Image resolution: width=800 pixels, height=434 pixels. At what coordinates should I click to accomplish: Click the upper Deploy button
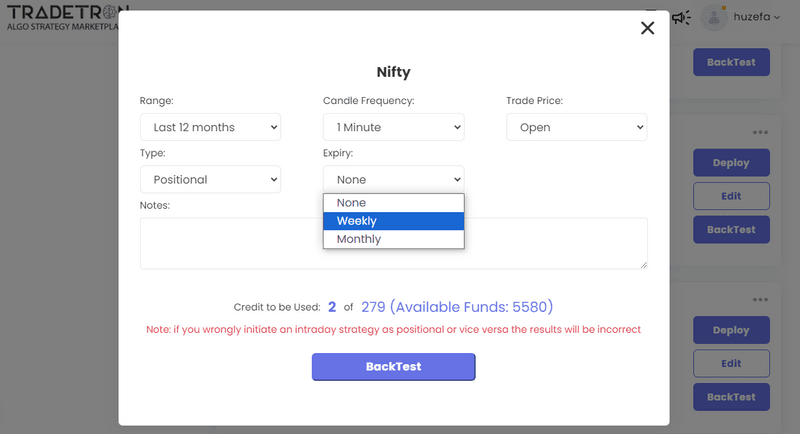tap(731, 163)
